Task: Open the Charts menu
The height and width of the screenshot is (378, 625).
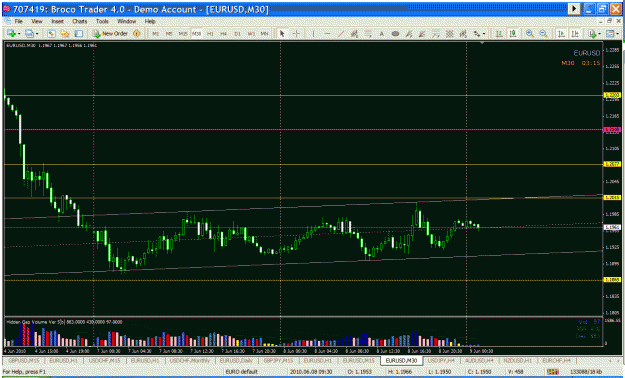Action: pos(79,21)
